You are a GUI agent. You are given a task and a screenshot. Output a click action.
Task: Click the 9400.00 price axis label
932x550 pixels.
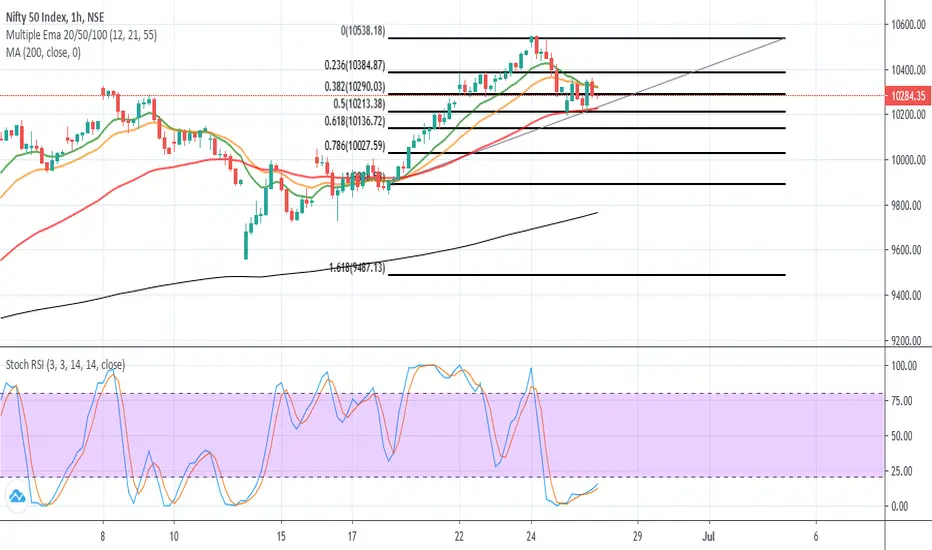[x=908, y=295]
